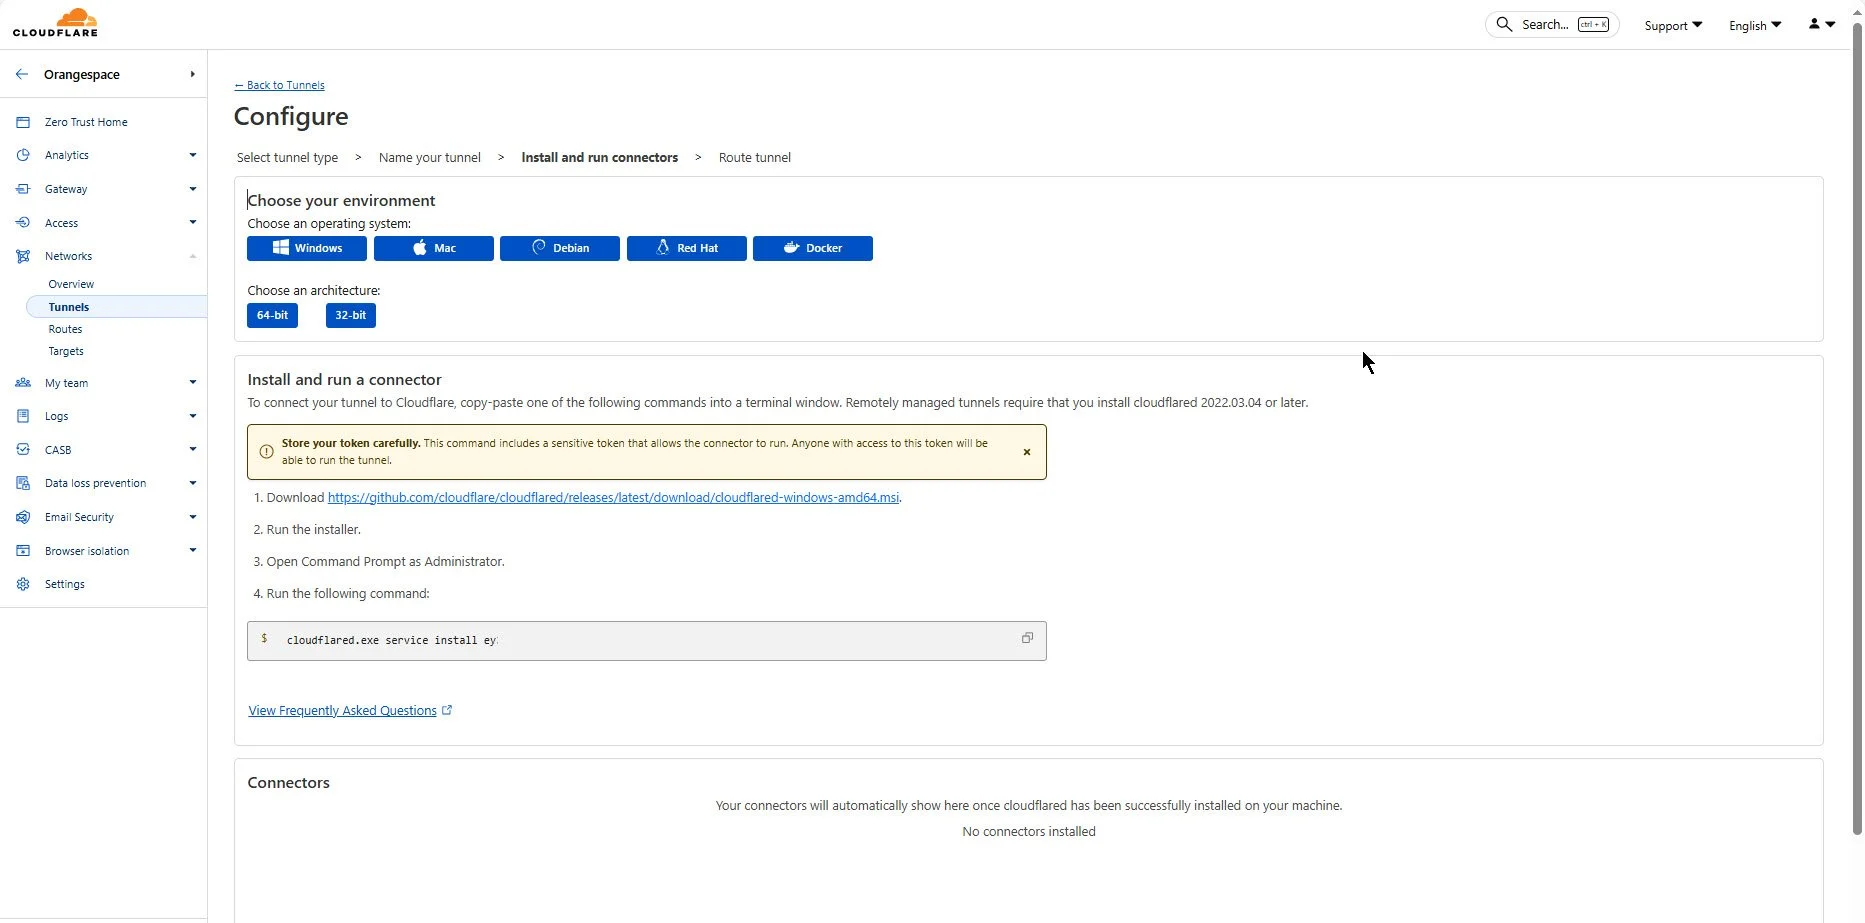Open View Frequently Asked Questions link
The image size is (1865, 923).
(342, 710)
